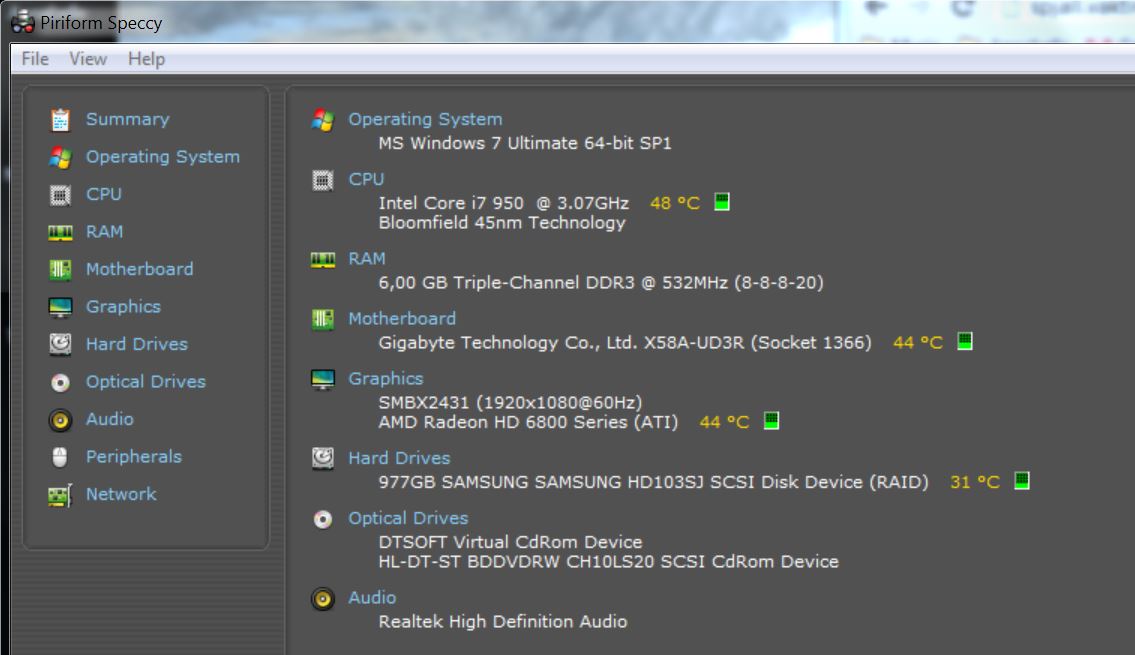This screenshot has width=1135, height=655.
Task: Click the Hard Drives icon in sidebar
Action: pyautogui.click(x=60, y=345)
